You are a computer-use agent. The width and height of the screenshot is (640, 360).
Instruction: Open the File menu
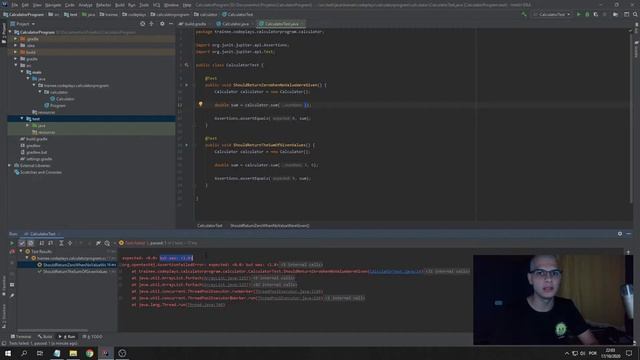coord(15,5)
